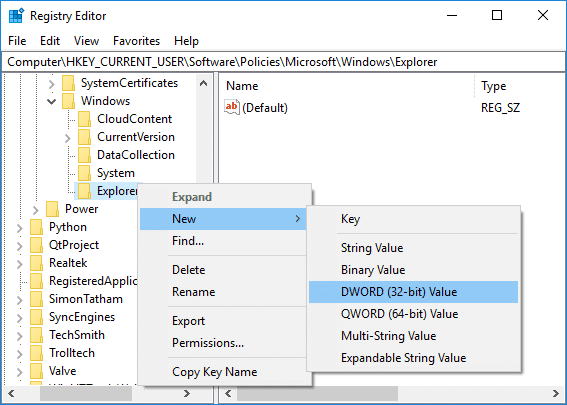Viewport: 567px width, 405px height.
Task: Collapse the Windows key in tree
Action: pyautogui.click(x=52, y=101)
